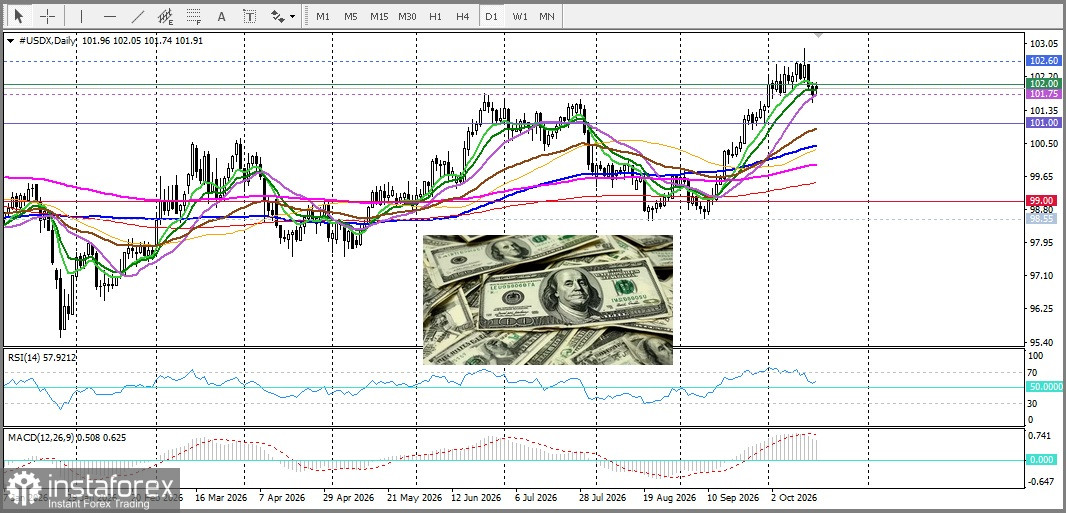1066x513 pixels.
Task: Click the MACD 0.741 scale value
Action: pos(1041,436)
